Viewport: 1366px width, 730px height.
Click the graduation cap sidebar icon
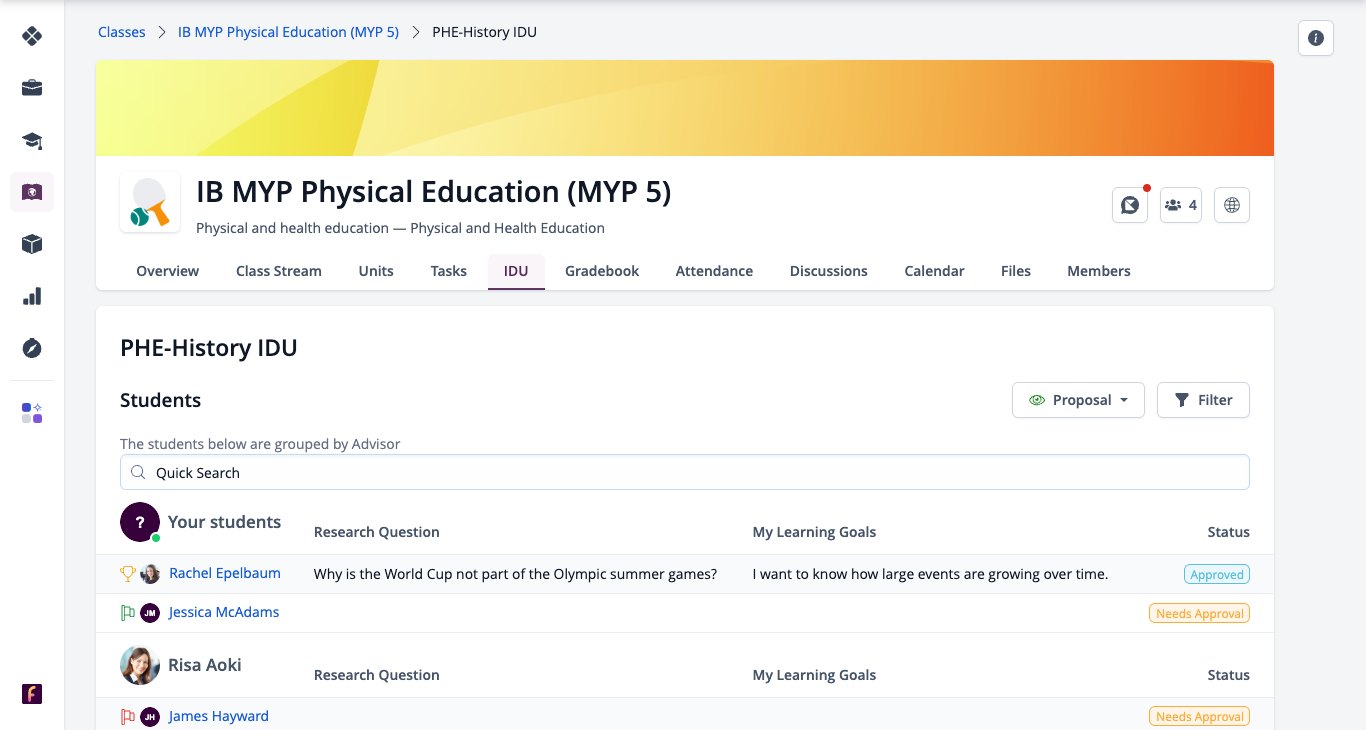click(32, 140)
